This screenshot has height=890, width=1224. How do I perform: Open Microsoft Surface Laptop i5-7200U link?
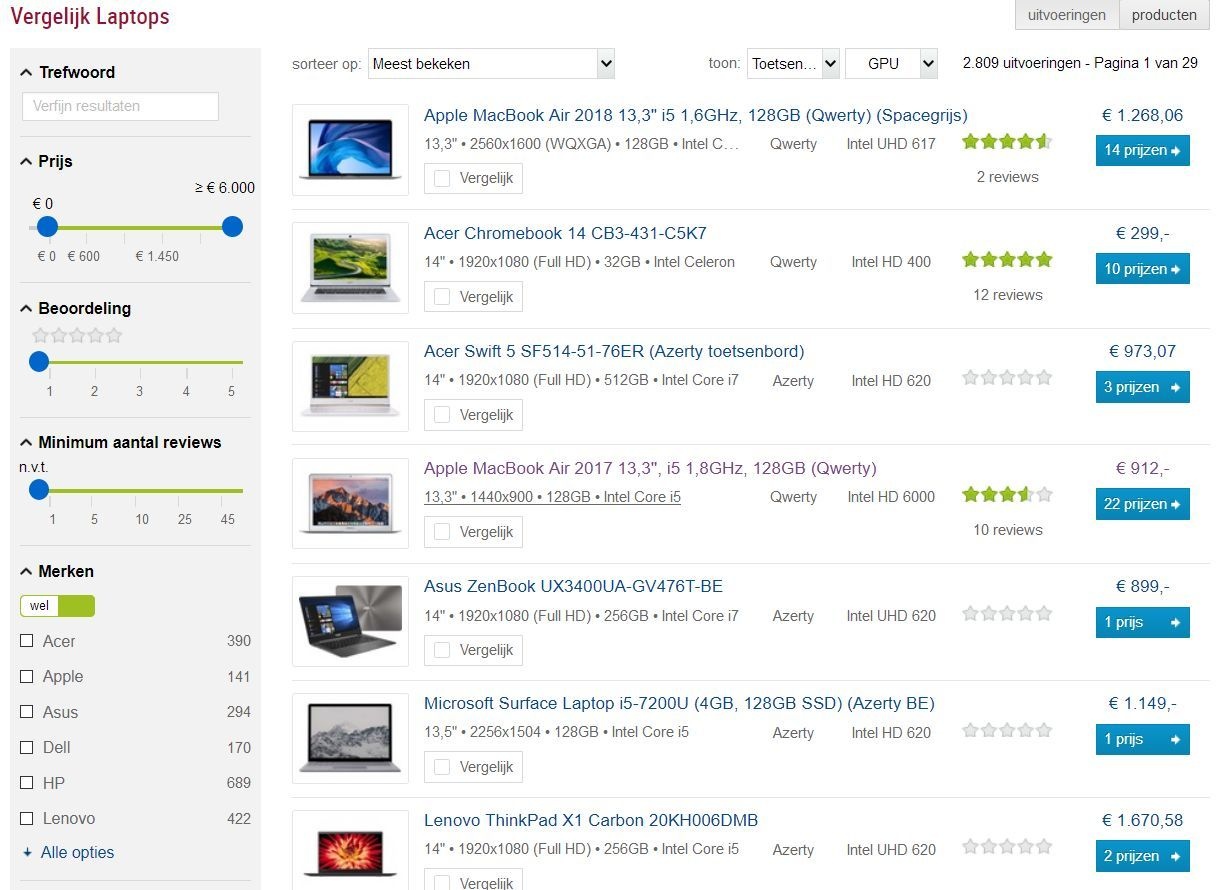coord(679,703)
